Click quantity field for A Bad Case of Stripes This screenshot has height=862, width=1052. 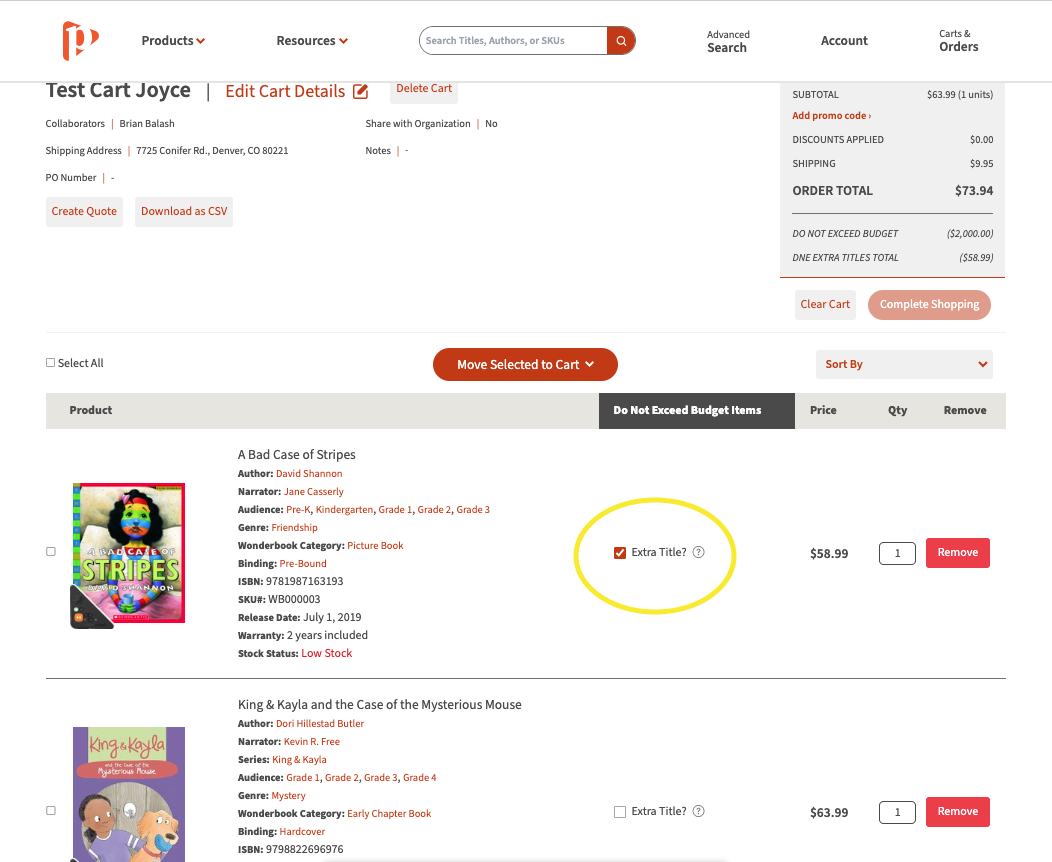tap(897, 553)
